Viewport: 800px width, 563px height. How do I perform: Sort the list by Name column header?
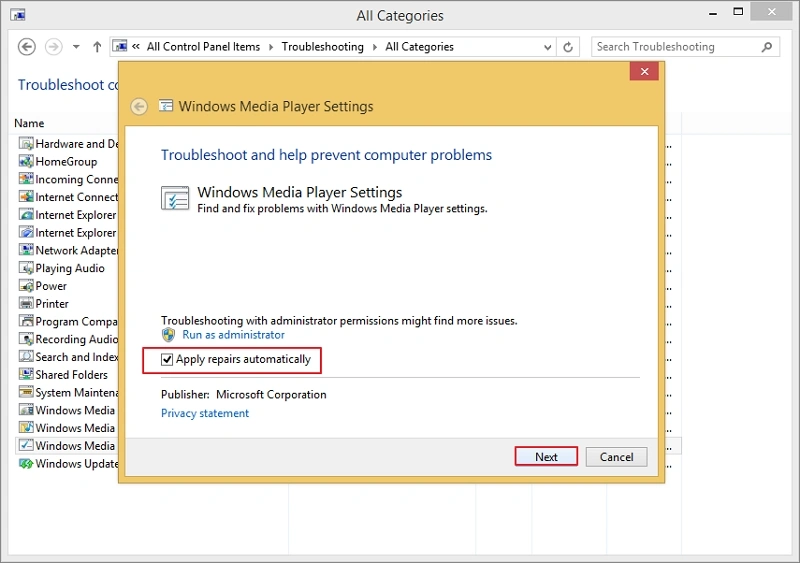tap(29, 123)
